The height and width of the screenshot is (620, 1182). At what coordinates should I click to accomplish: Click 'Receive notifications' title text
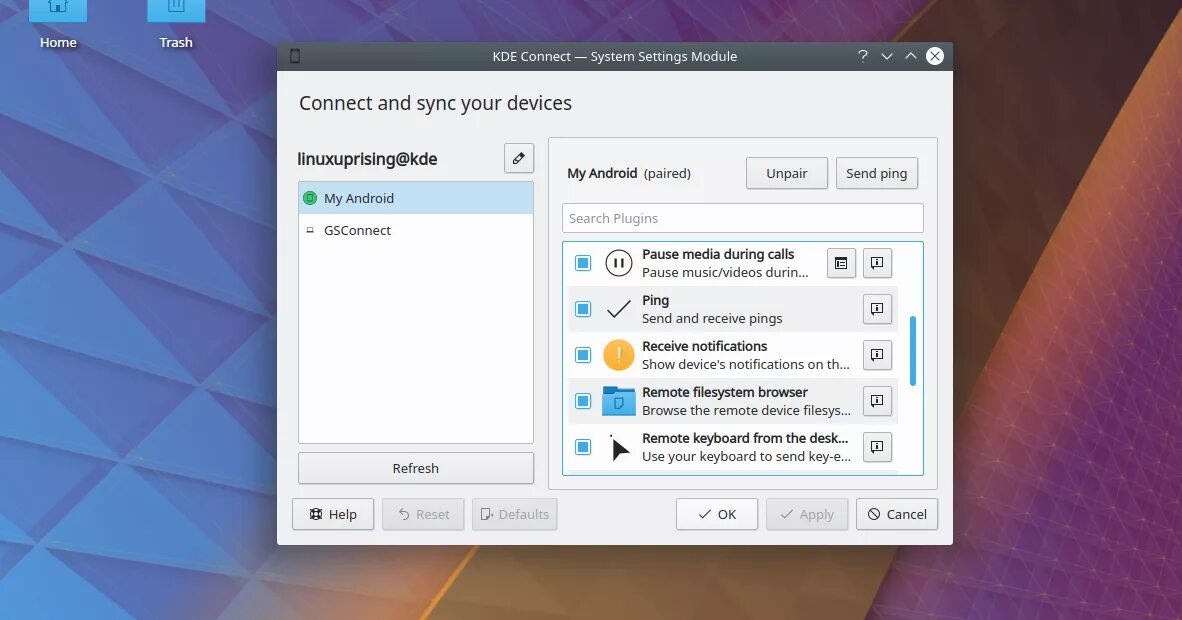pyautogui.click(x=704, y=346)
